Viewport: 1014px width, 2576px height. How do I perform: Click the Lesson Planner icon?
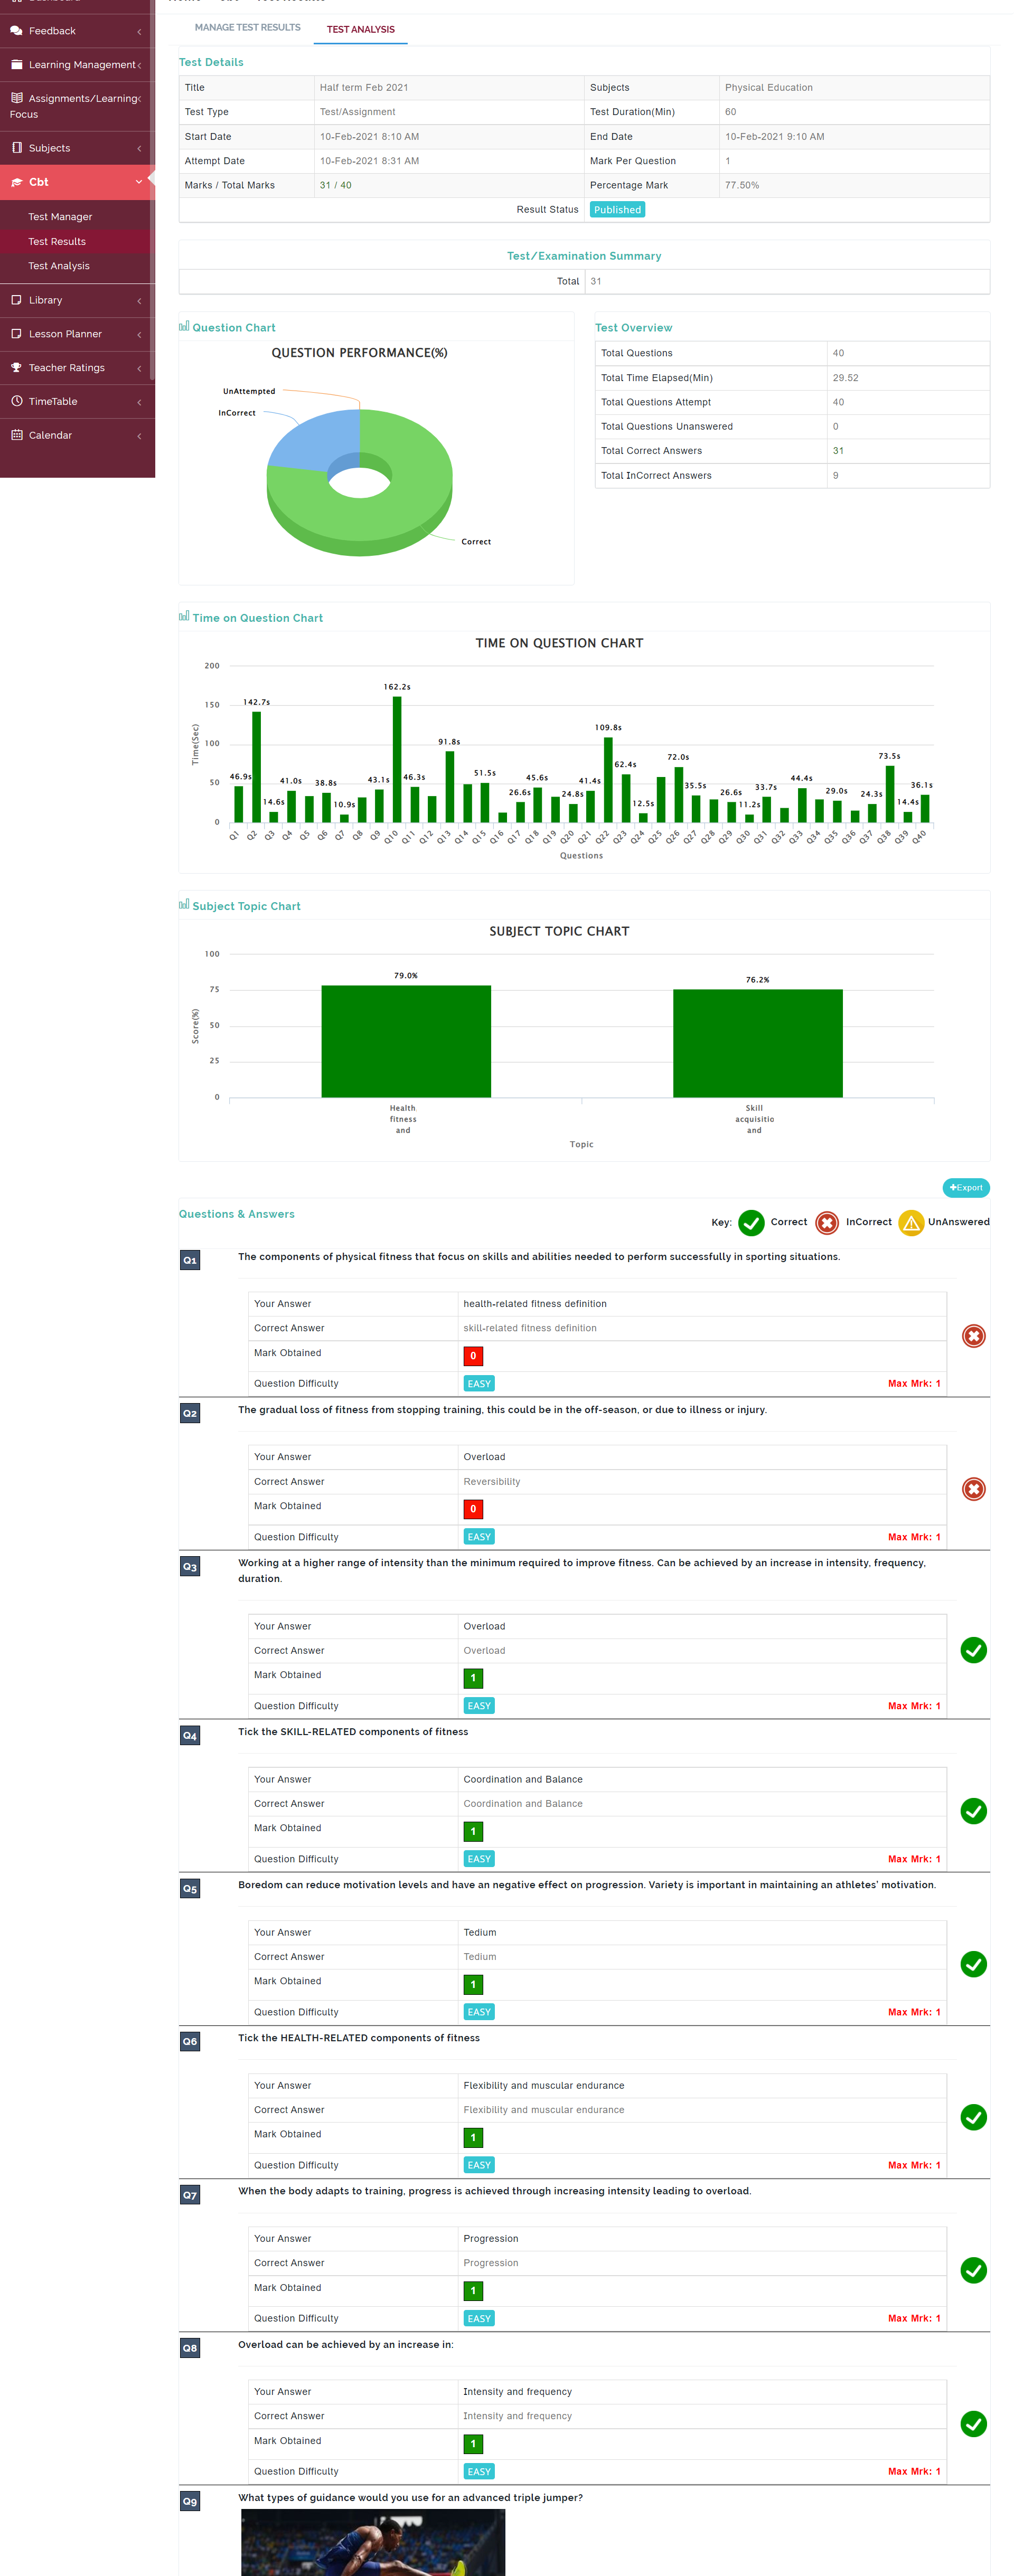click(x=16, y=333)
